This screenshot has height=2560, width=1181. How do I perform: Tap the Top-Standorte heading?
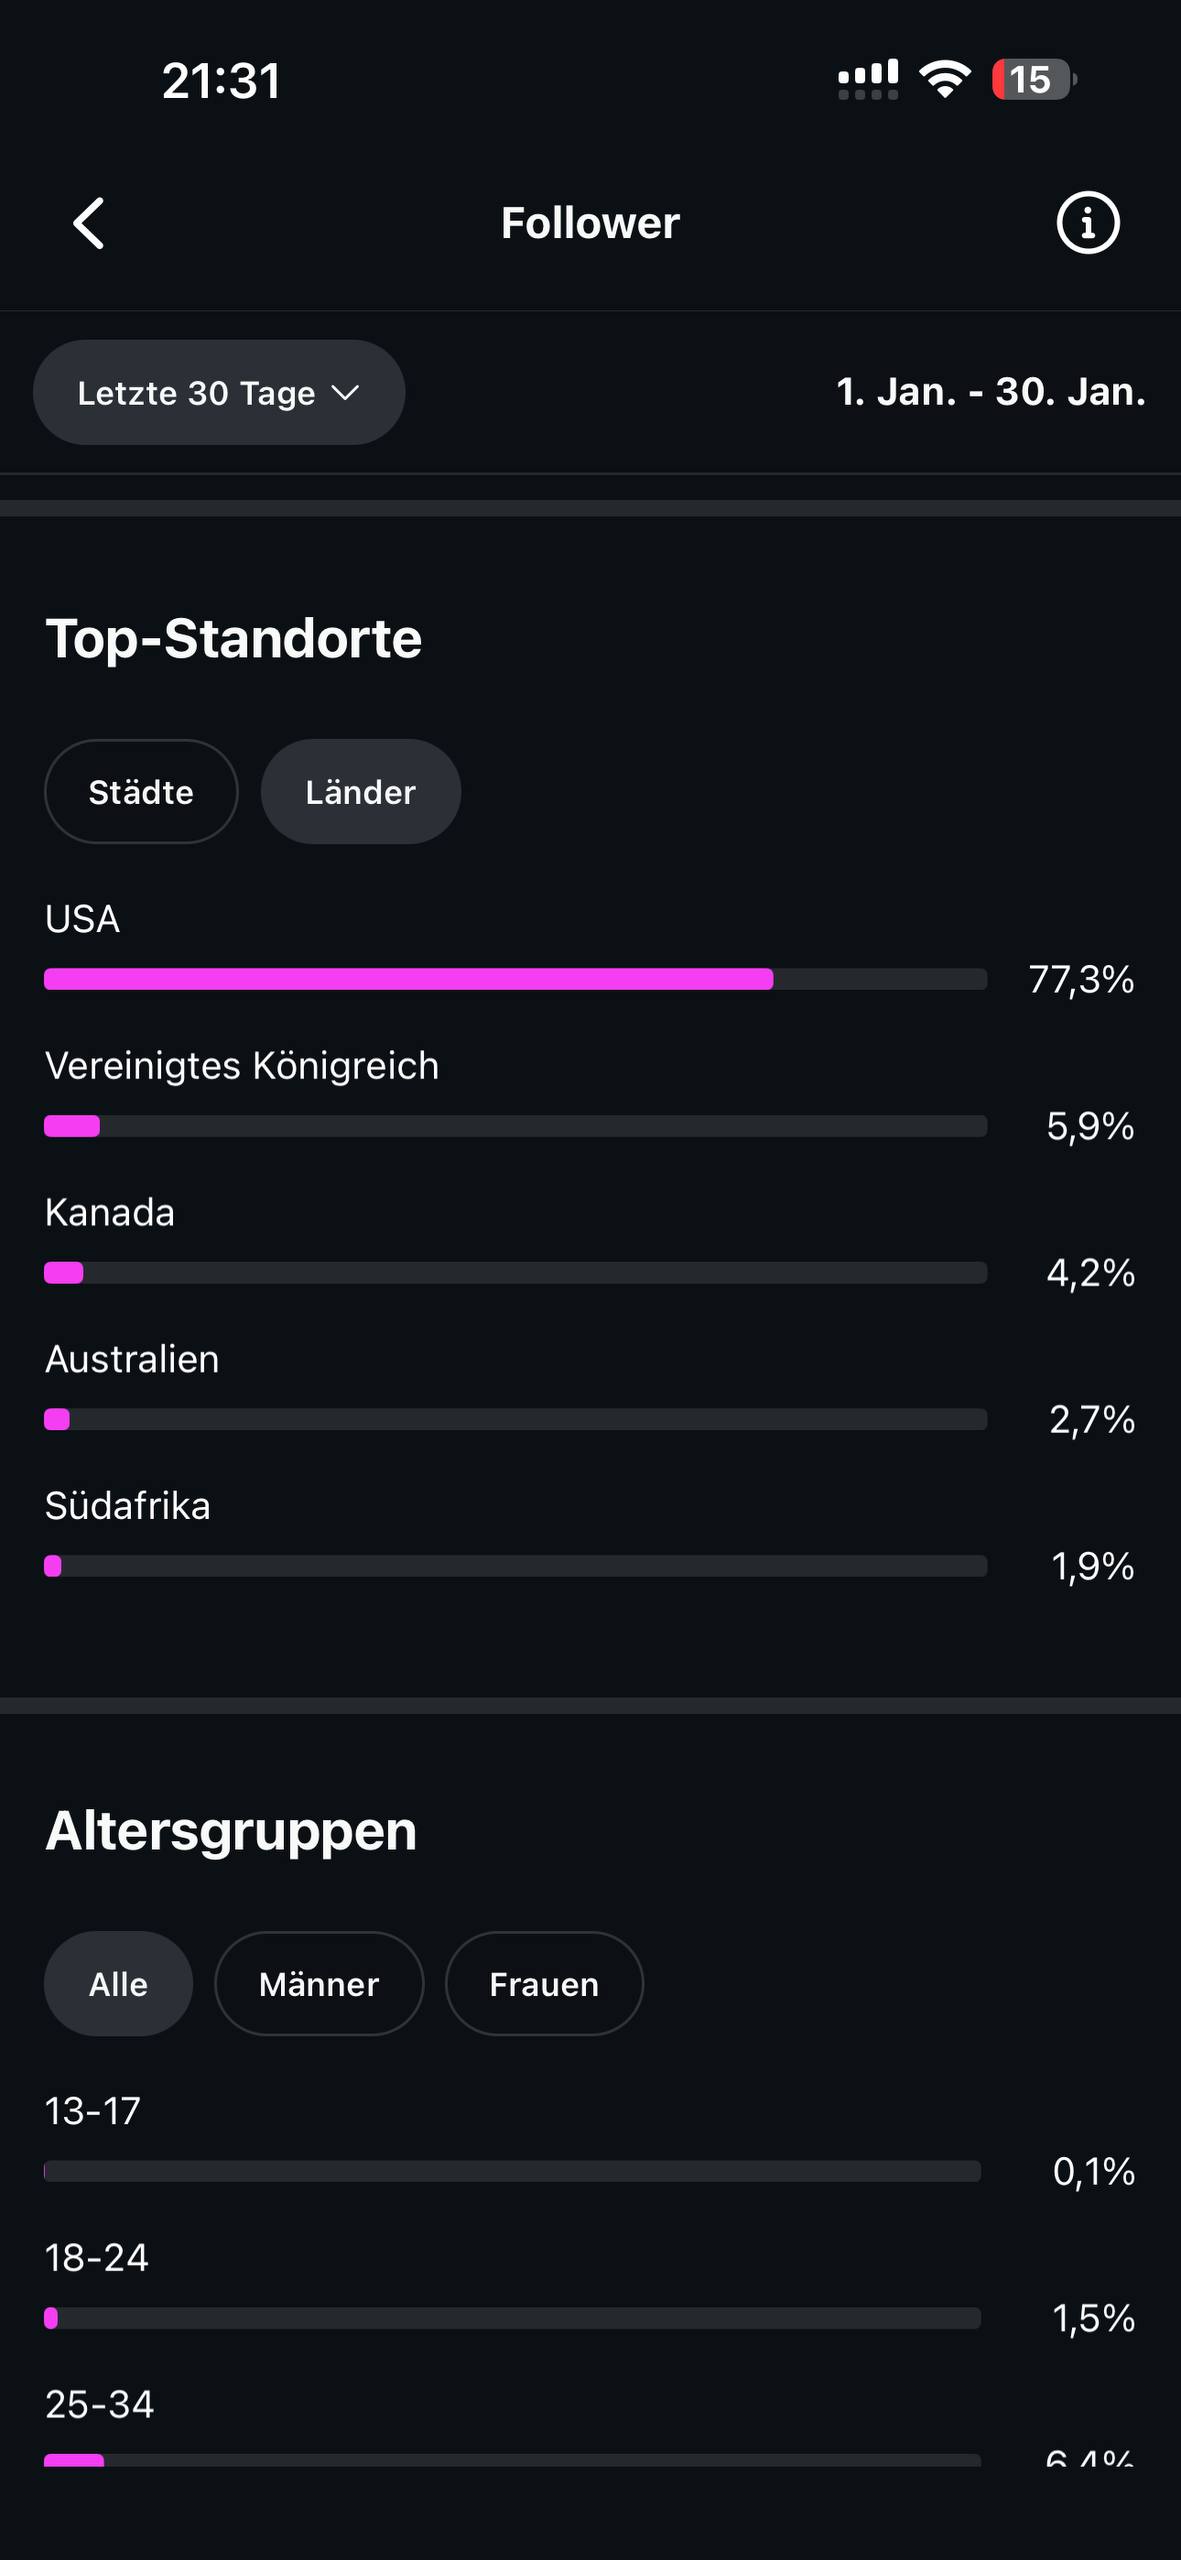coord(234,638)
